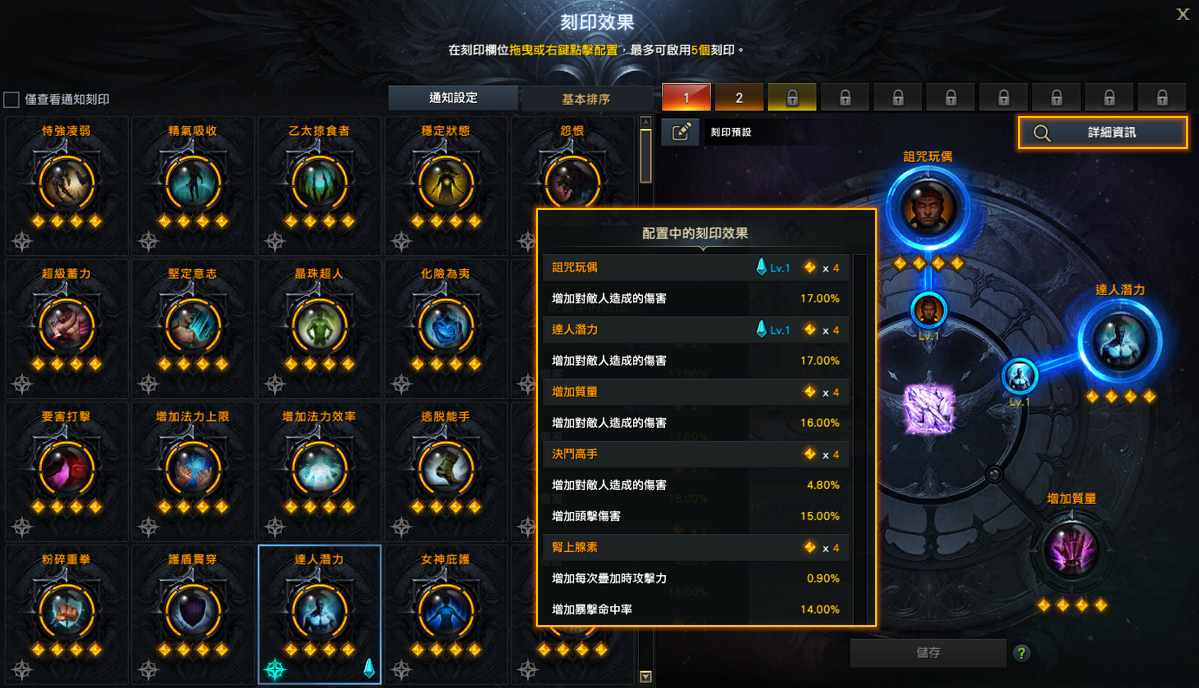Click the list scroll down arrow
Image resolution: width=1199 pixels, height=688 pixels.
(646, 677)
